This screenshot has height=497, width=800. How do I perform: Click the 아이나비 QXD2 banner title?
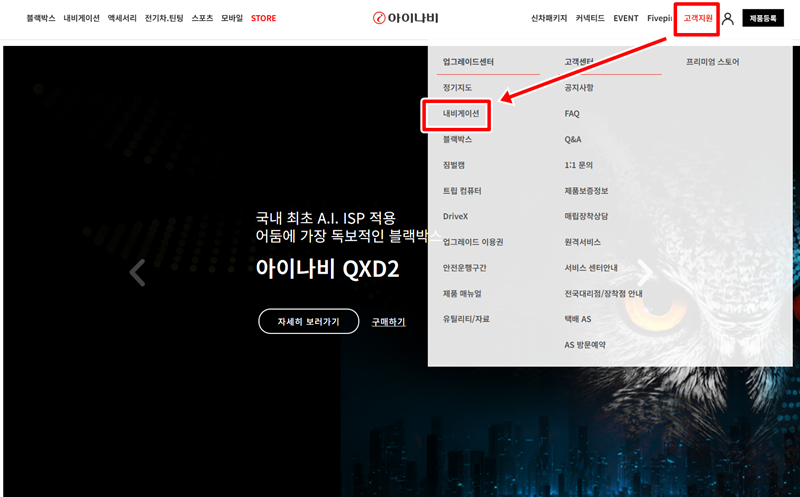(x=327, y=268)
